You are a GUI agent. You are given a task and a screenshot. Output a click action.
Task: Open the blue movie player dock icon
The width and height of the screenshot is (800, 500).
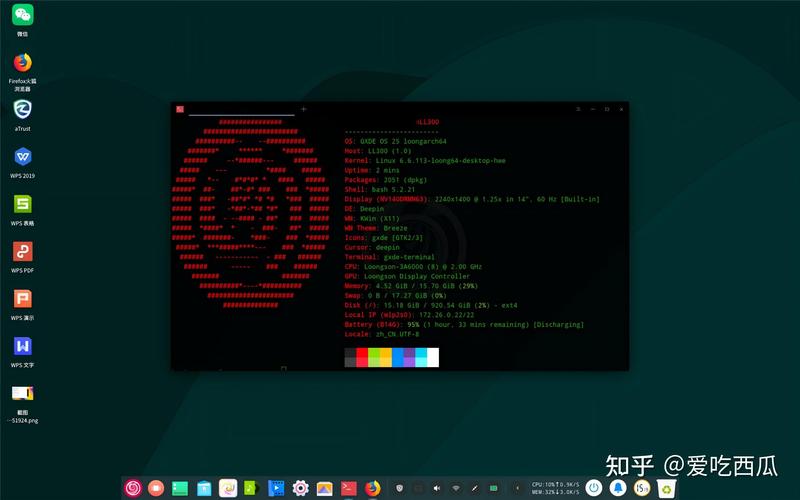coord(276,488)
